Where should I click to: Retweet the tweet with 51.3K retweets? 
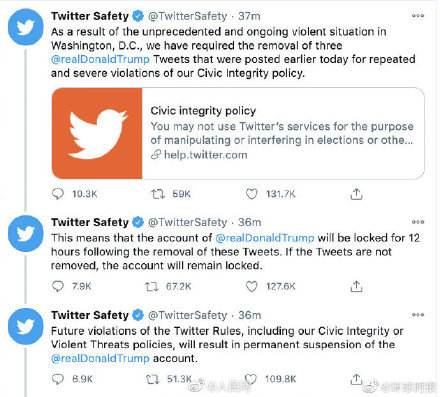[x=153, y=379]
